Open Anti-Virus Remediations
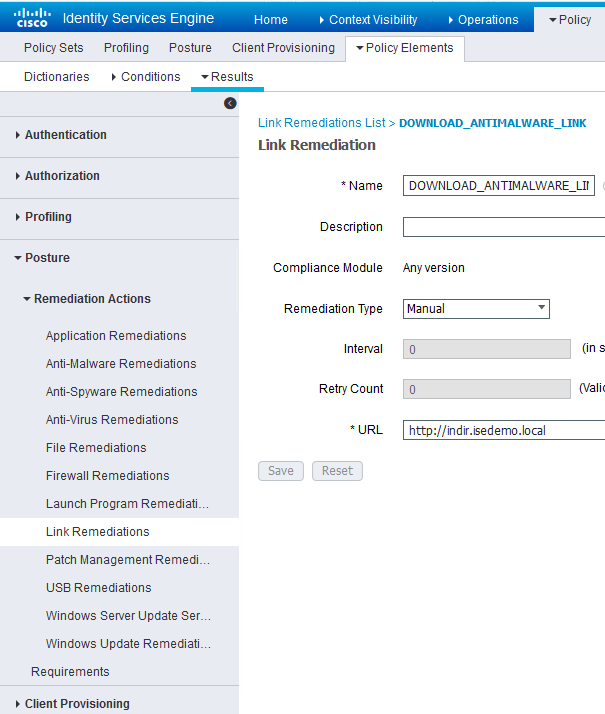Screen dimensions: 605x714 (x=112, y=420)
